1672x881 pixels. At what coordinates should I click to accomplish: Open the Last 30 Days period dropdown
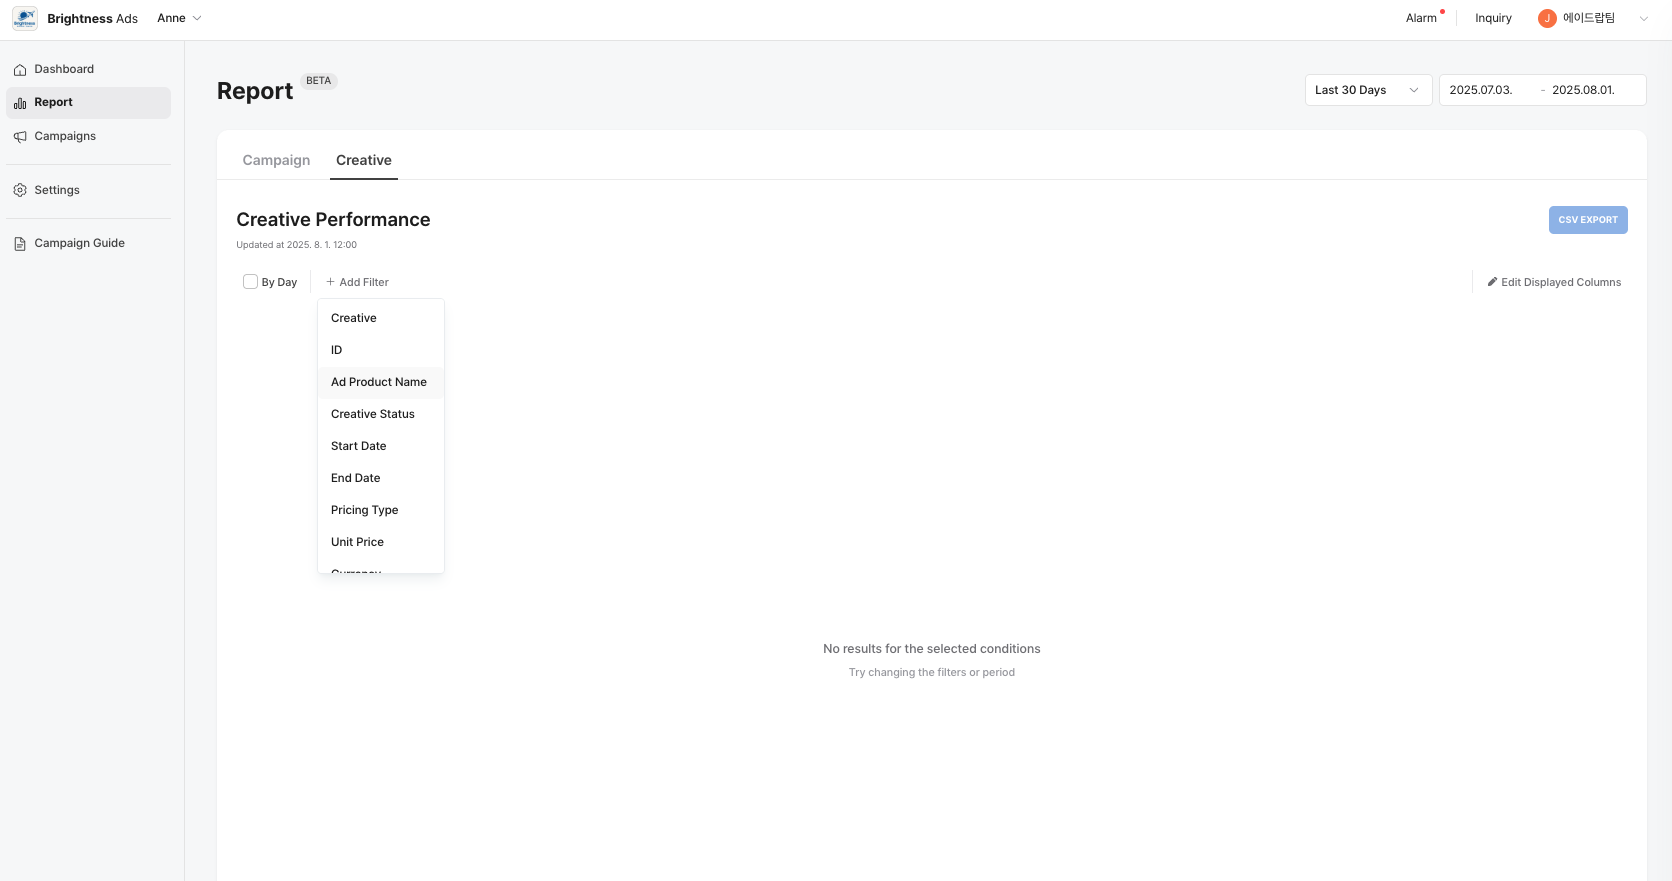pyautogui.click(x=1367, y=90)
